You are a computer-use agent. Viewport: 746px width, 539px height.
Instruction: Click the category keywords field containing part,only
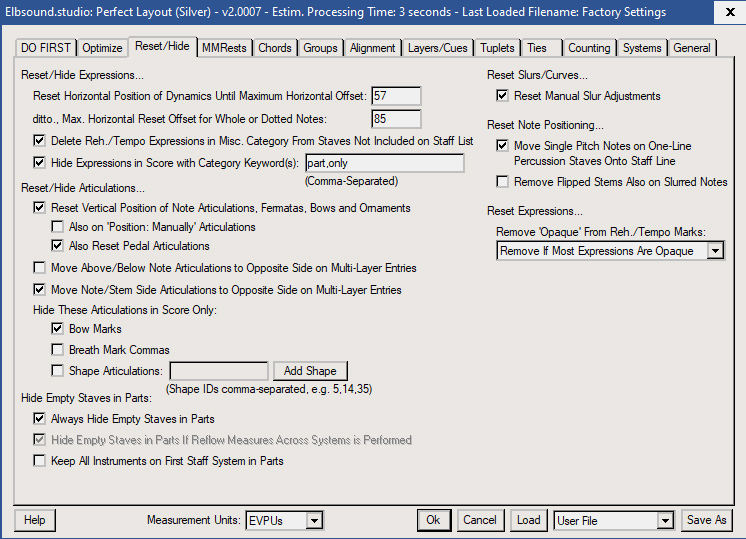coord(383,163)
